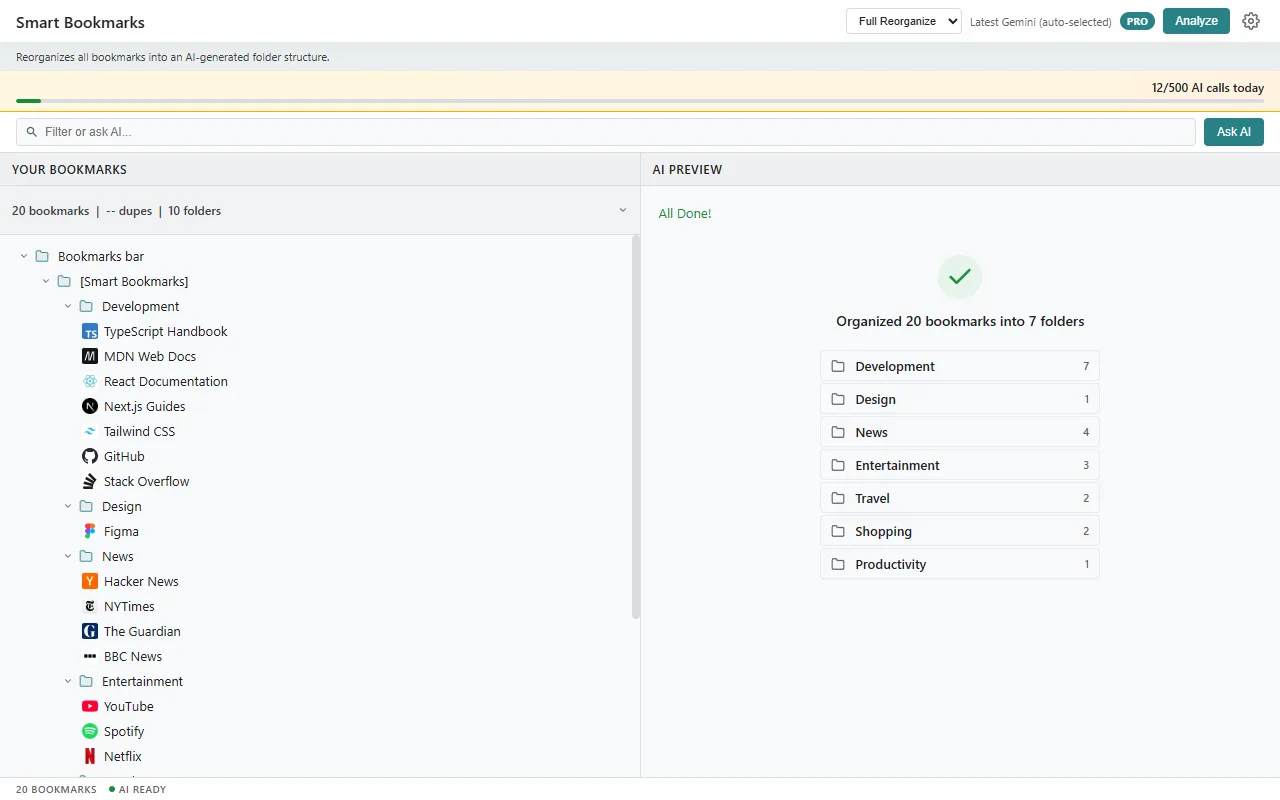The height and width of the screenshot is (800, 1280).
Task: Click the Next.js Guides favicon
Action: tap(90, 406)
